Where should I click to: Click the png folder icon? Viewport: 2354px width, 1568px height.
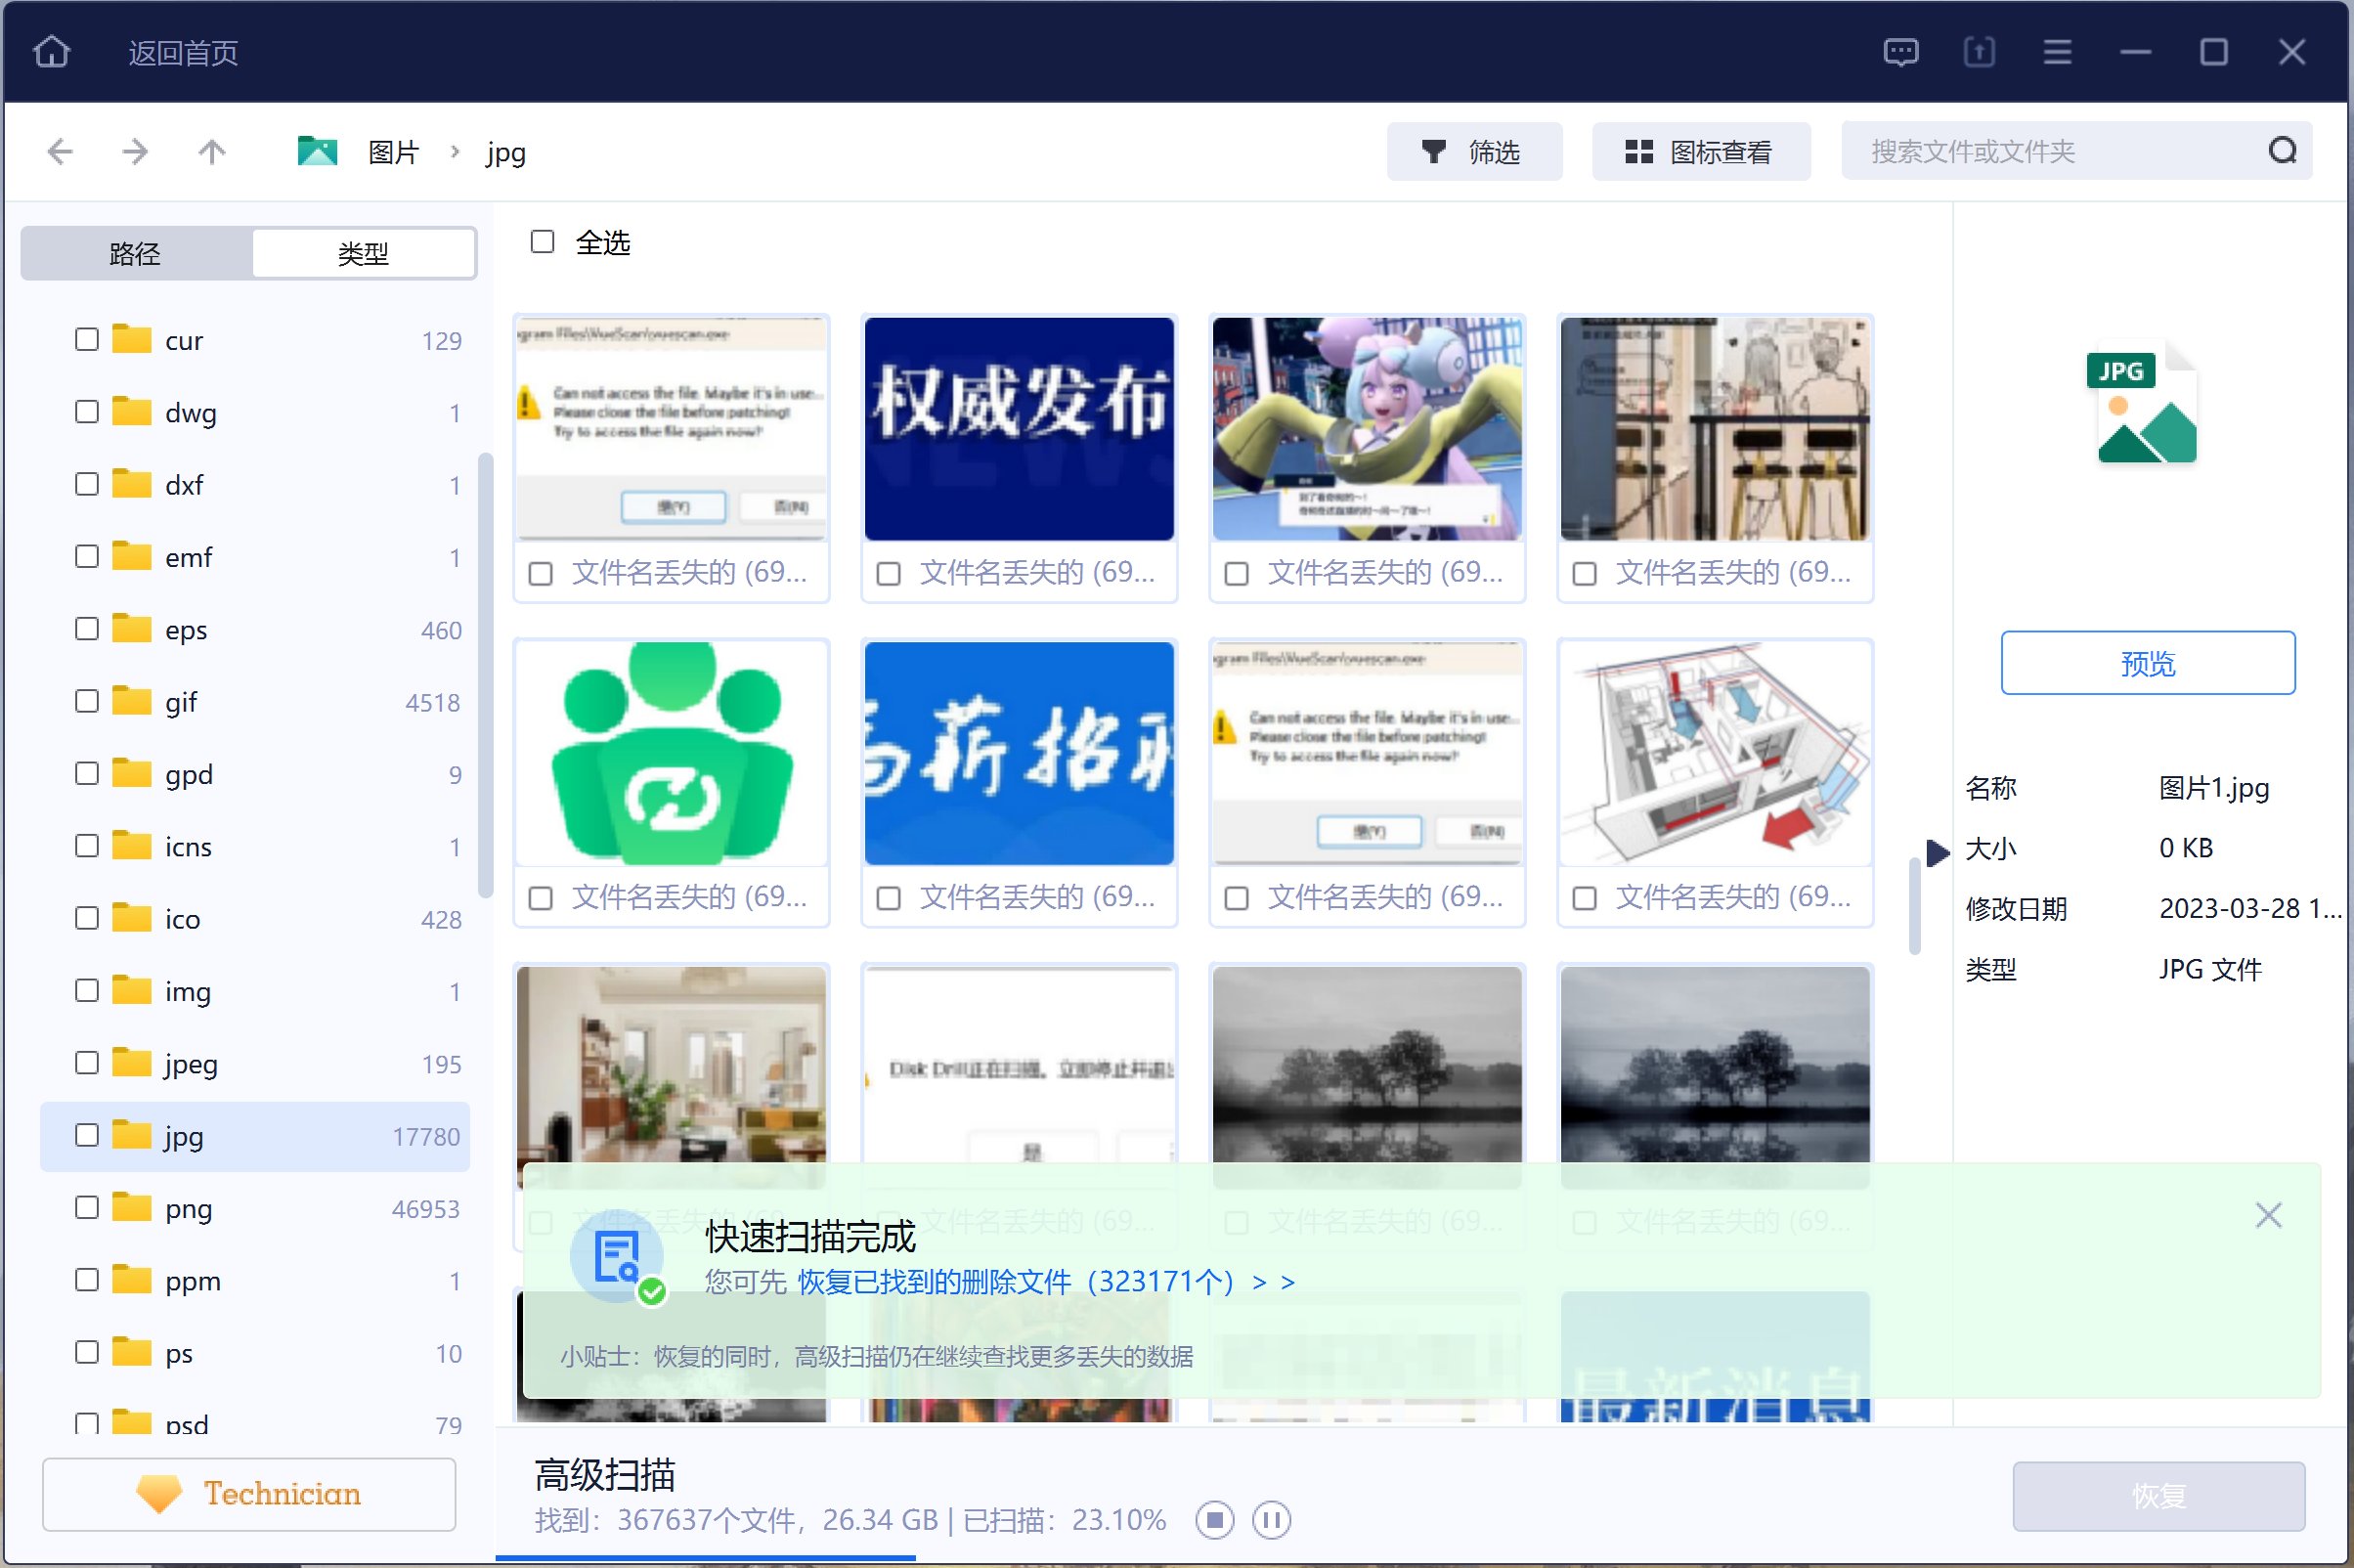(131, 1207)
